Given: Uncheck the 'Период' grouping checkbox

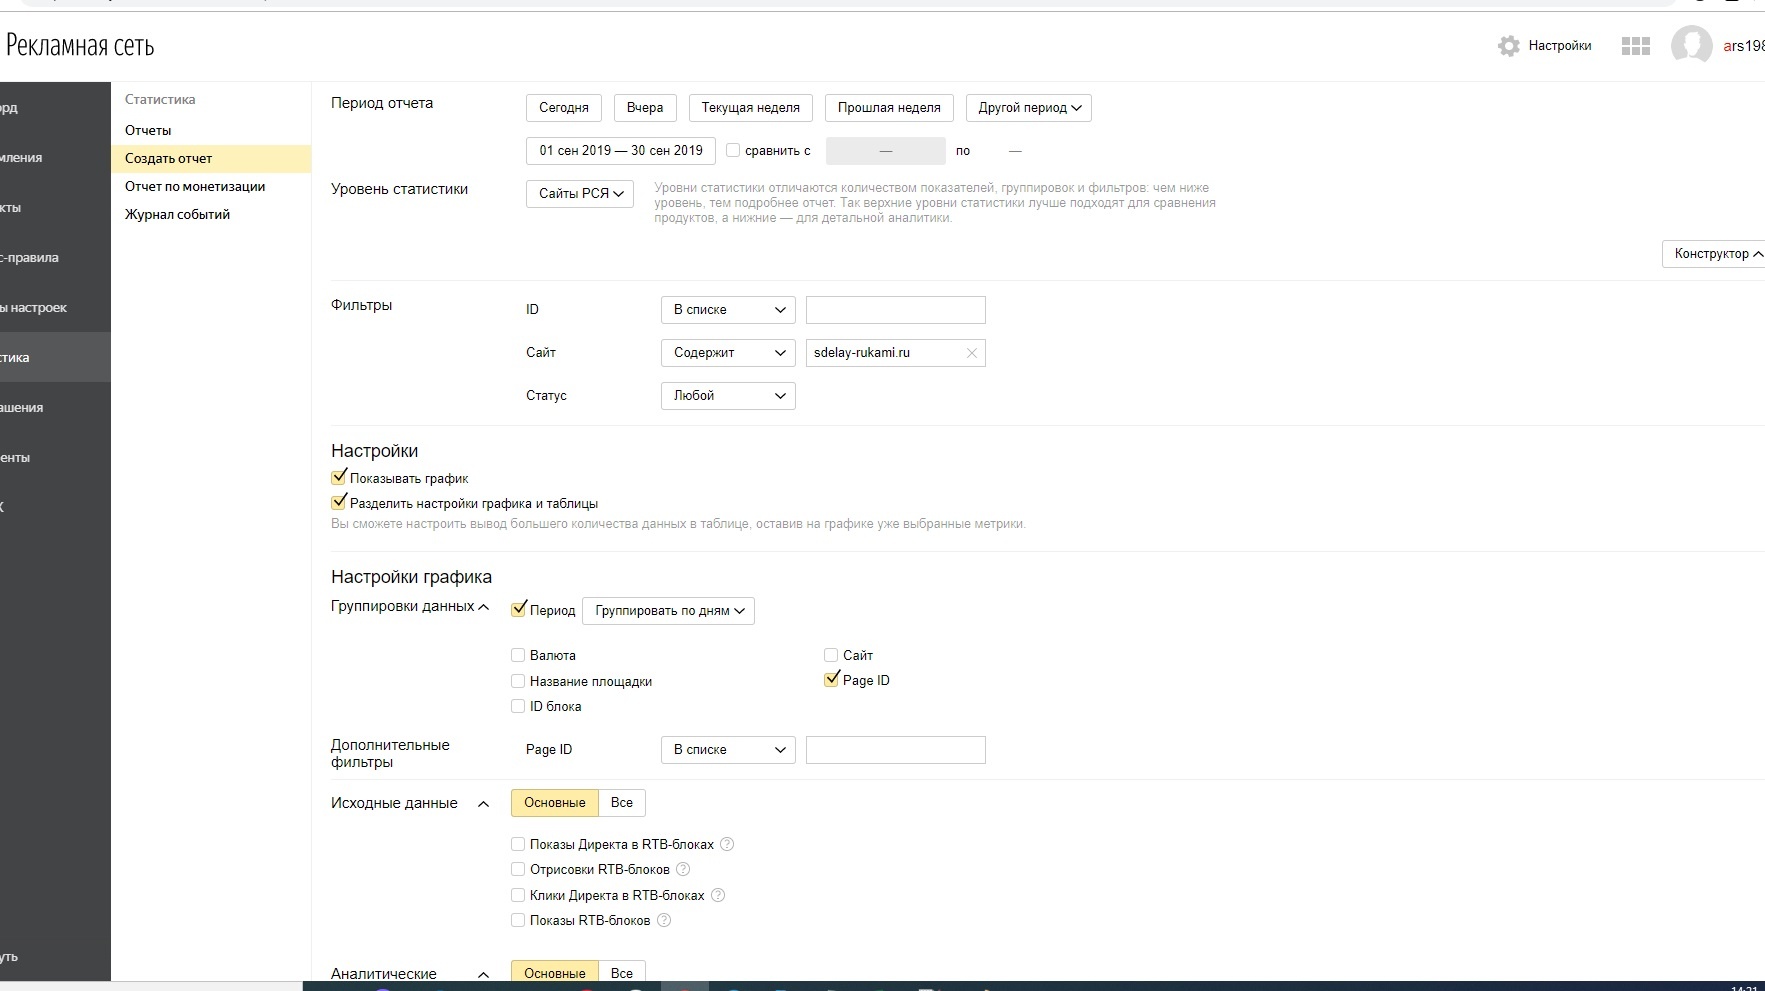Looking at the screenshot, I should [x=518, y=610].
